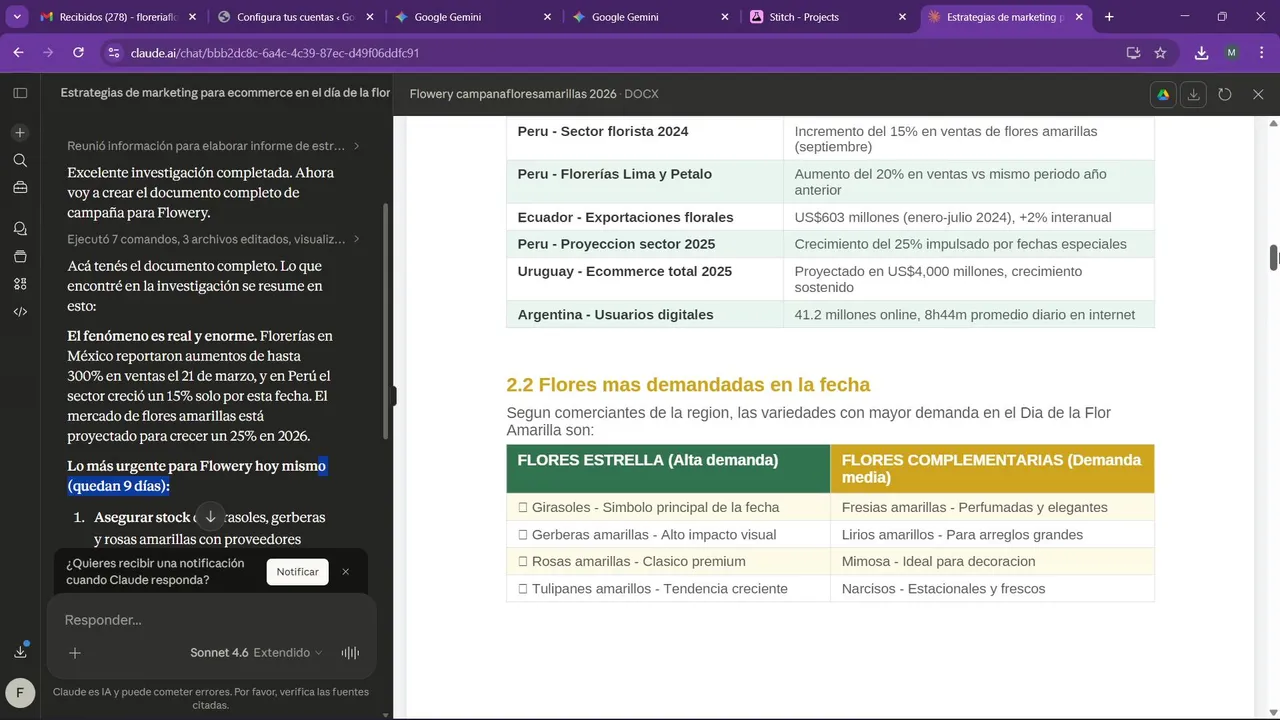The width and height of the screenshot is (1280, 720).
Task: Switch to the Stitch - Projects tab
Action: click(828, 17)
